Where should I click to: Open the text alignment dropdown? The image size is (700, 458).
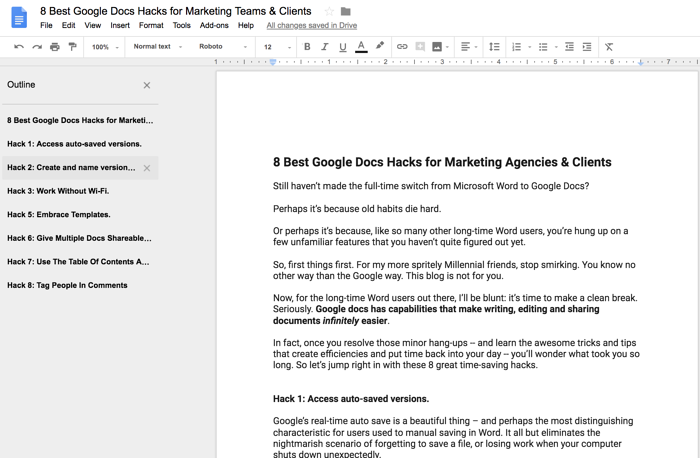(469, 46)
